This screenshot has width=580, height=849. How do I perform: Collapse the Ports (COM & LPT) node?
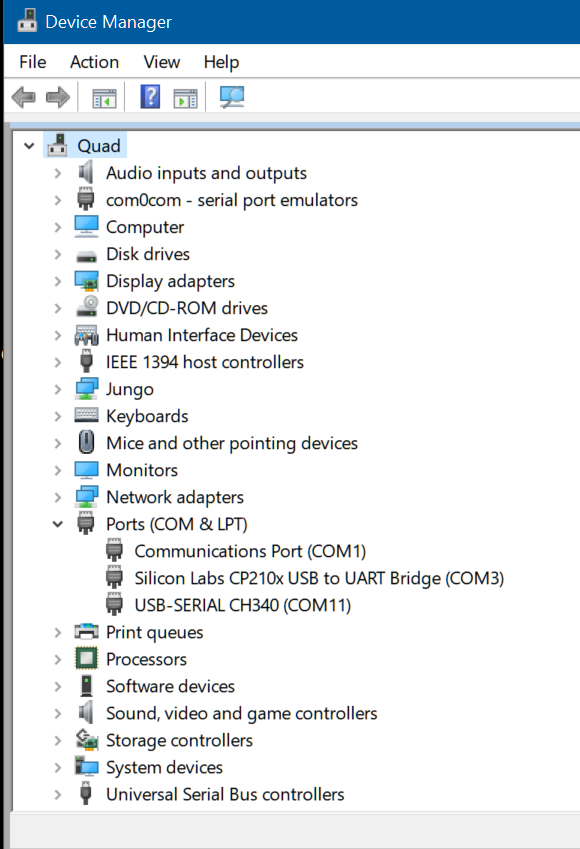(x=57, y=524)
